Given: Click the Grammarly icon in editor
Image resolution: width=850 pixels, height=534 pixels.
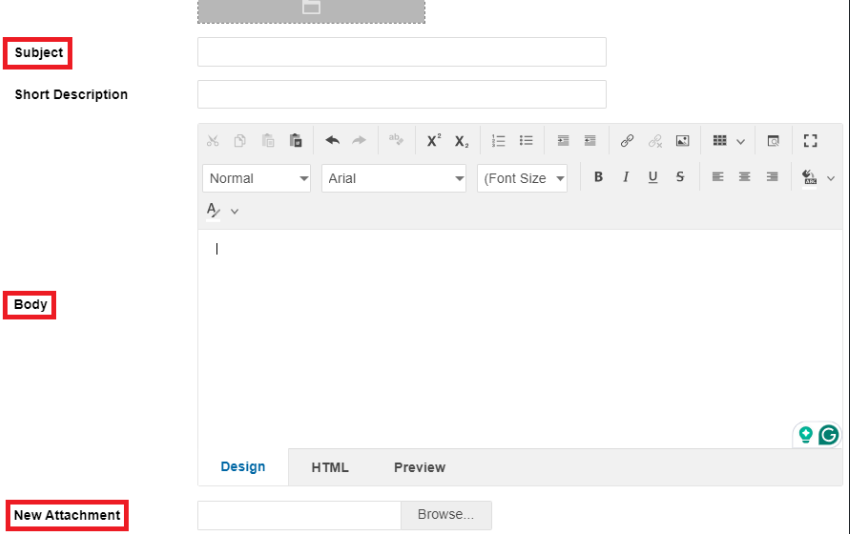Looking at the screenshot, I should coord(829,435).
